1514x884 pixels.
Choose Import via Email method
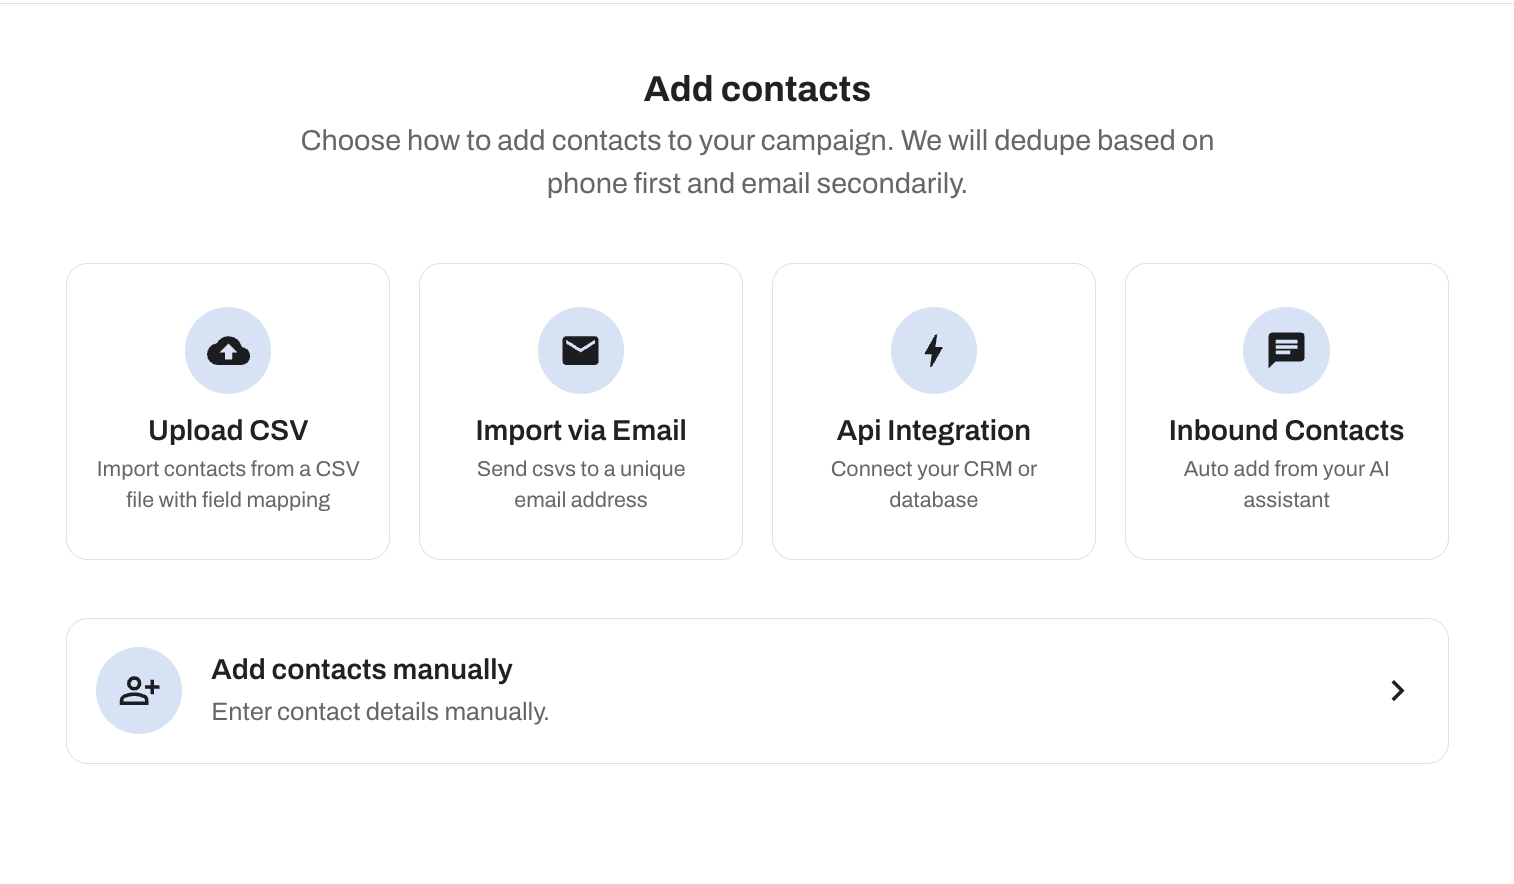coord(581,410)
